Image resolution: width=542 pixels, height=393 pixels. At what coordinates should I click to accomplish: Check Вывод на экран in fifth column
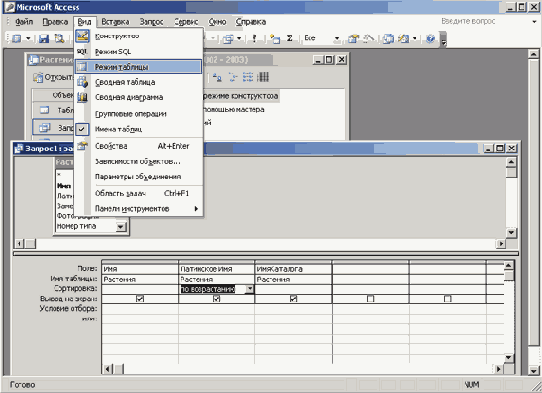pyautogui.click(x=448, y=299)
